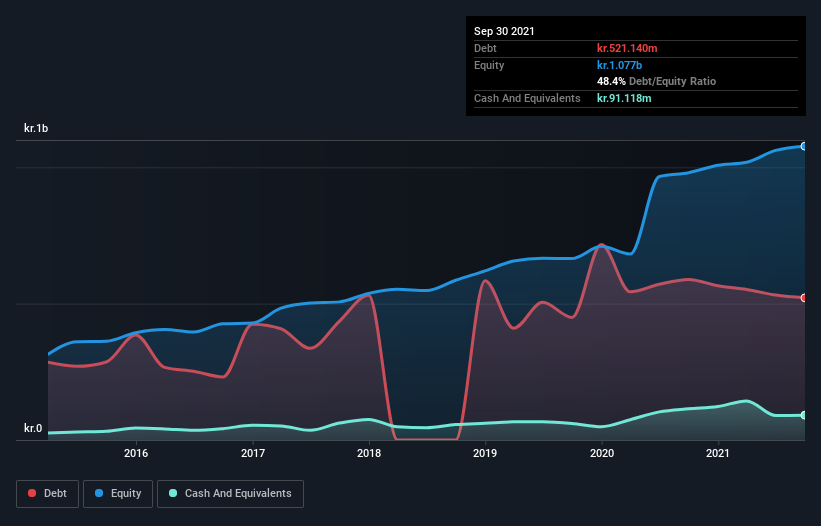The width and height of the screenshot is (821, 526).
Task: Click the teal Cash legend dot
Action: pyautogui.click(x=173, y=493)
